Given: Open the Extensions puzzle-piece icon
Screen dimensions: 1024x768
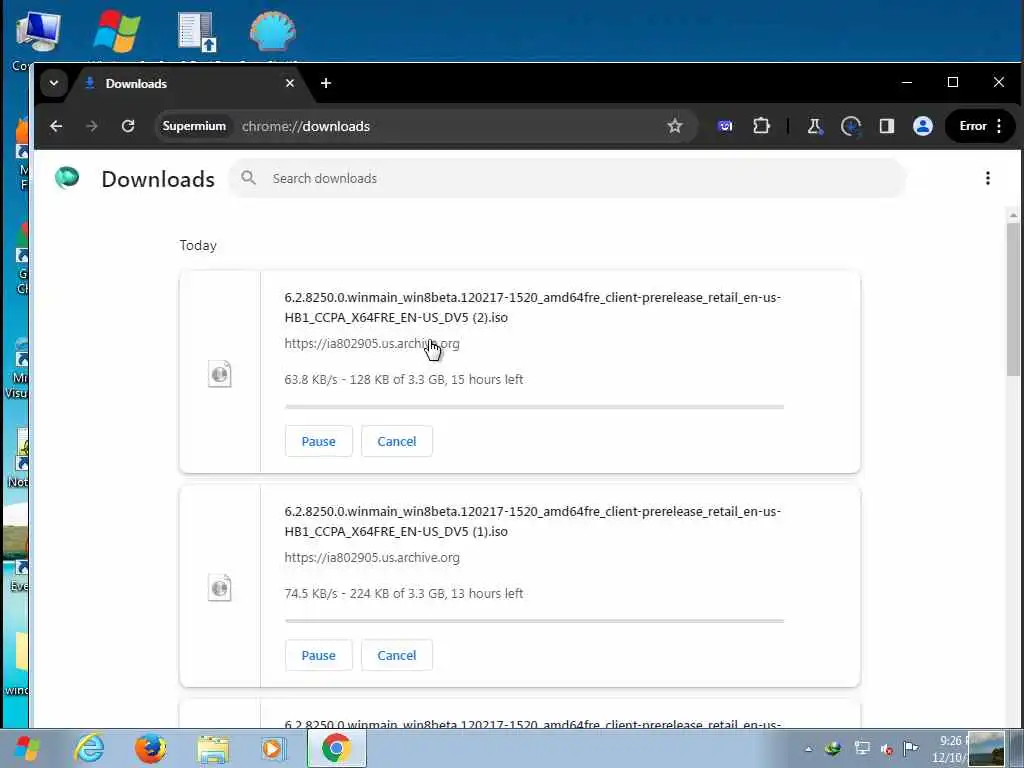Looking at the screenshot, I should pos(761,126).
